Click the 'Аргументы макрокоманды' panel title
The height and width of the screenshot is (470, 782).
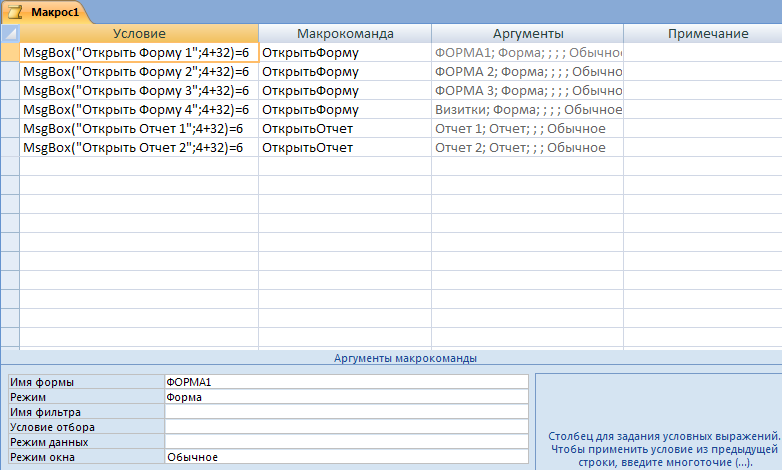405,358
